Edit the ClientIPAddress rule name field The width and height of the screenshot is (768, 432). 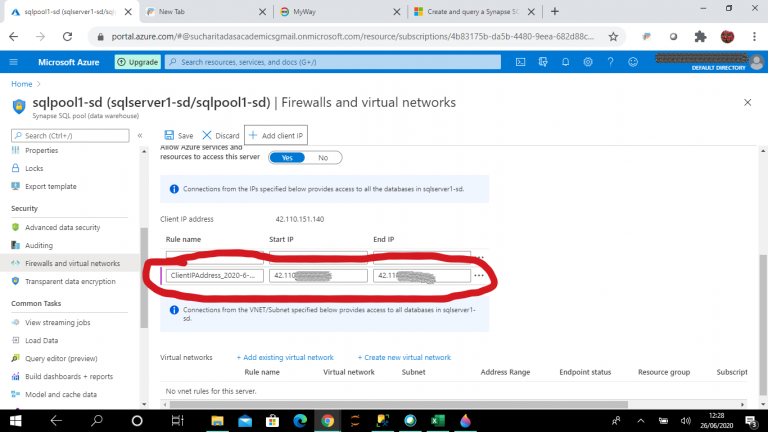click(x=215, y=276)
